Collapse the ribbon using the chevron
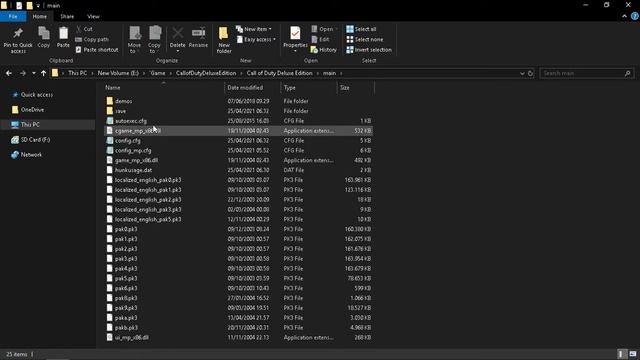640x360 pixels. (x=624, y=16)
